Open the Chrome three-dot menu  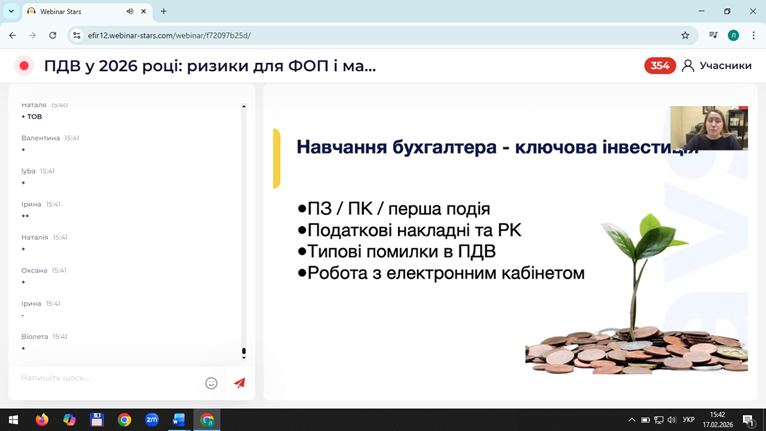click(753, 35)
